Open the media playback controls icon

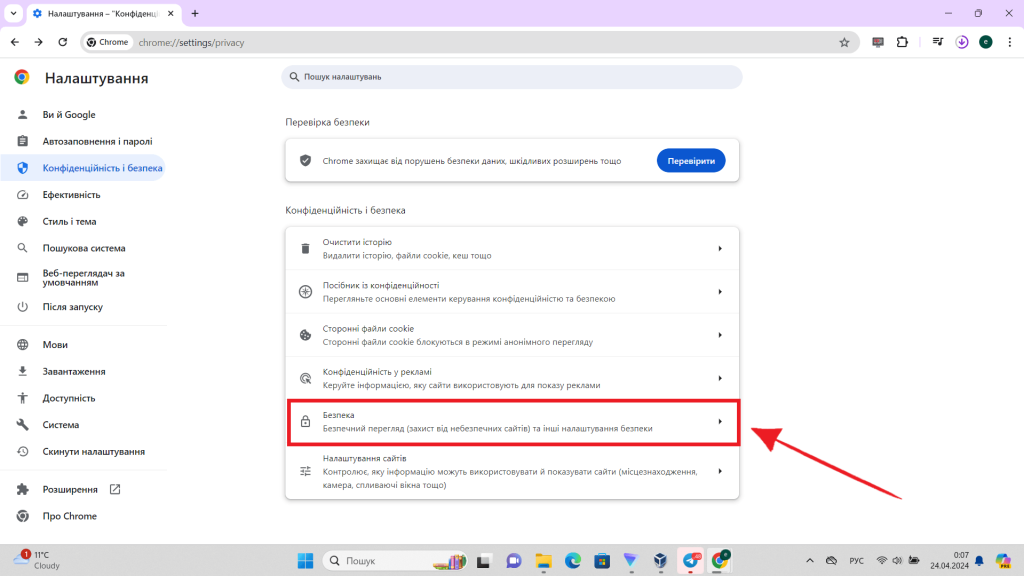pos(936,43)
